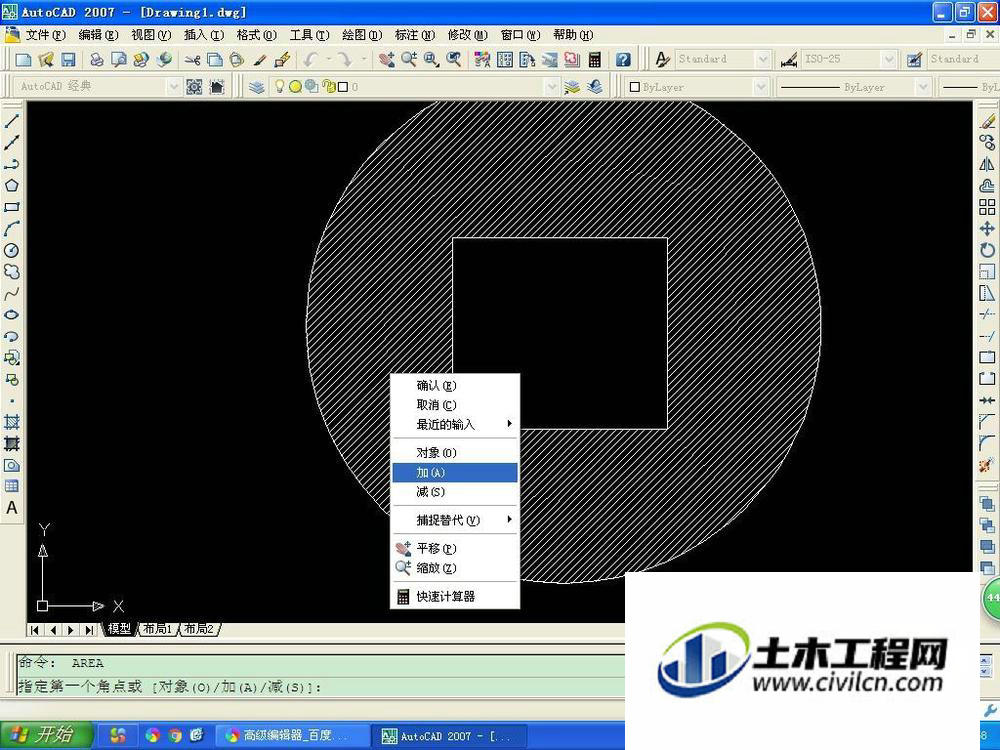Select the Revision Cloud tool
This screenshot has width=1000, height=750.
(11, 272)
